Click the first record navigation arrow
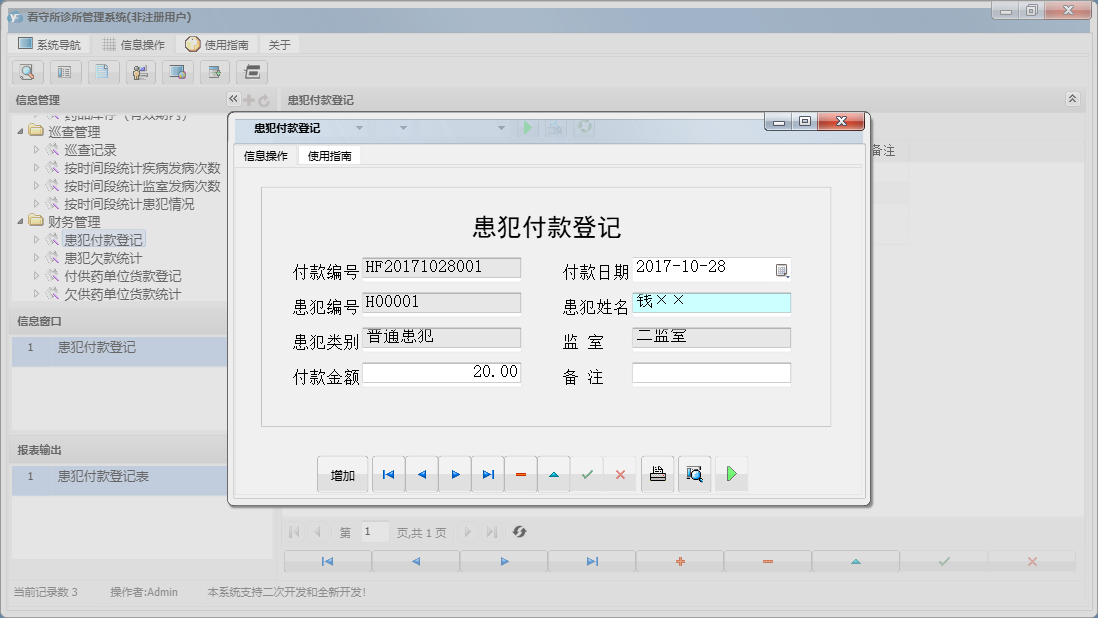 (x=388, y=474)
